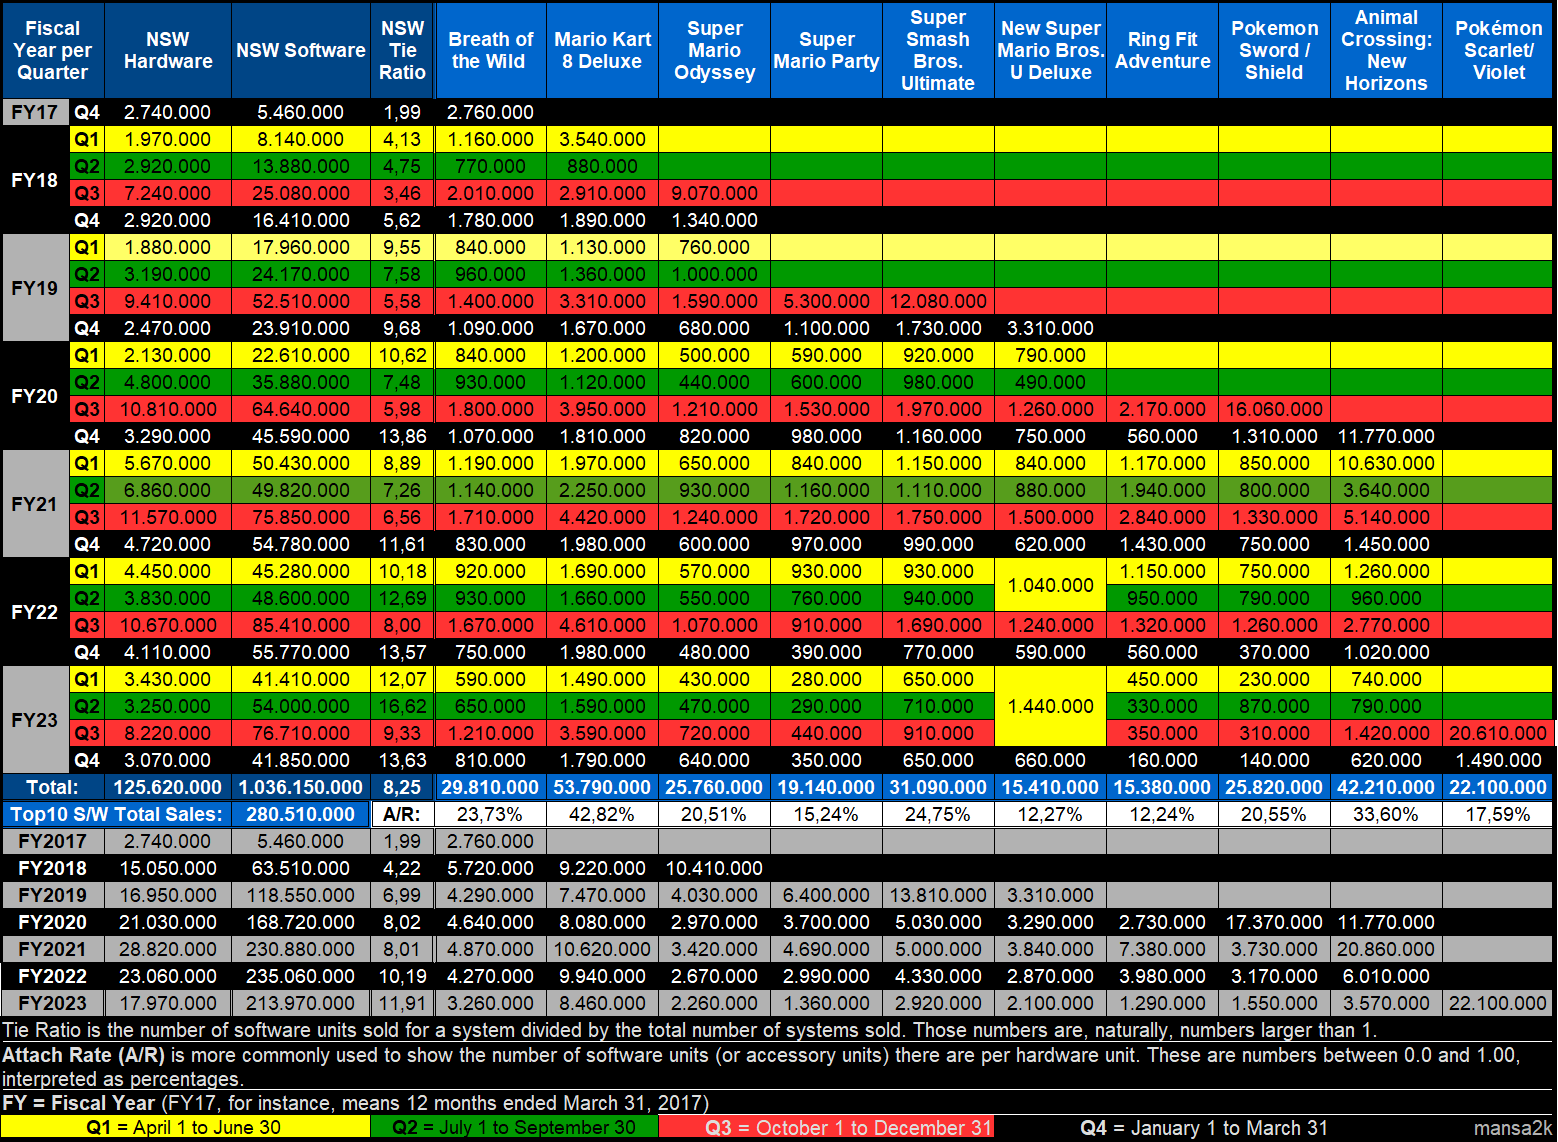Click the 11.770.000 Animal Crossing FY20 Q4 cell
Image resolution: width=1558 pixels, height=1142 pixels.
click(x=1387, y=436)
